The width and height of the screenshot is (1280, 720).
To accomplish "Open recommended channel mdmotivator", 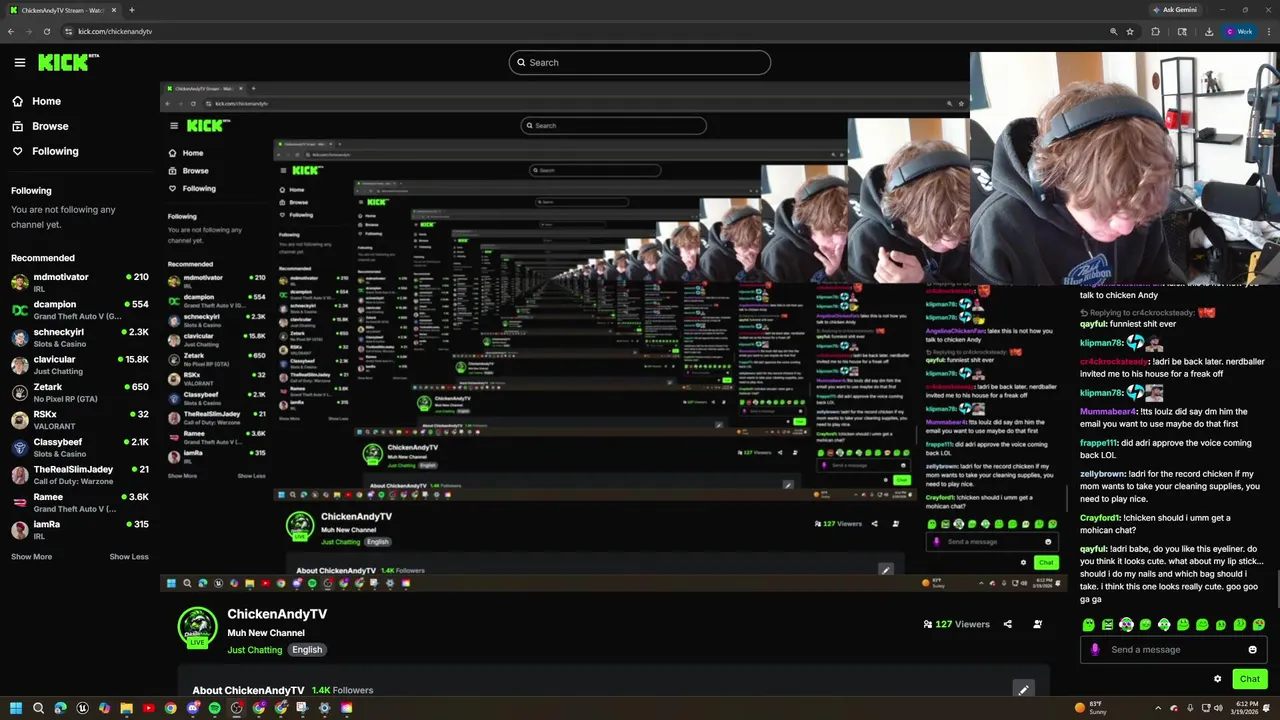I will click(80, 281).
